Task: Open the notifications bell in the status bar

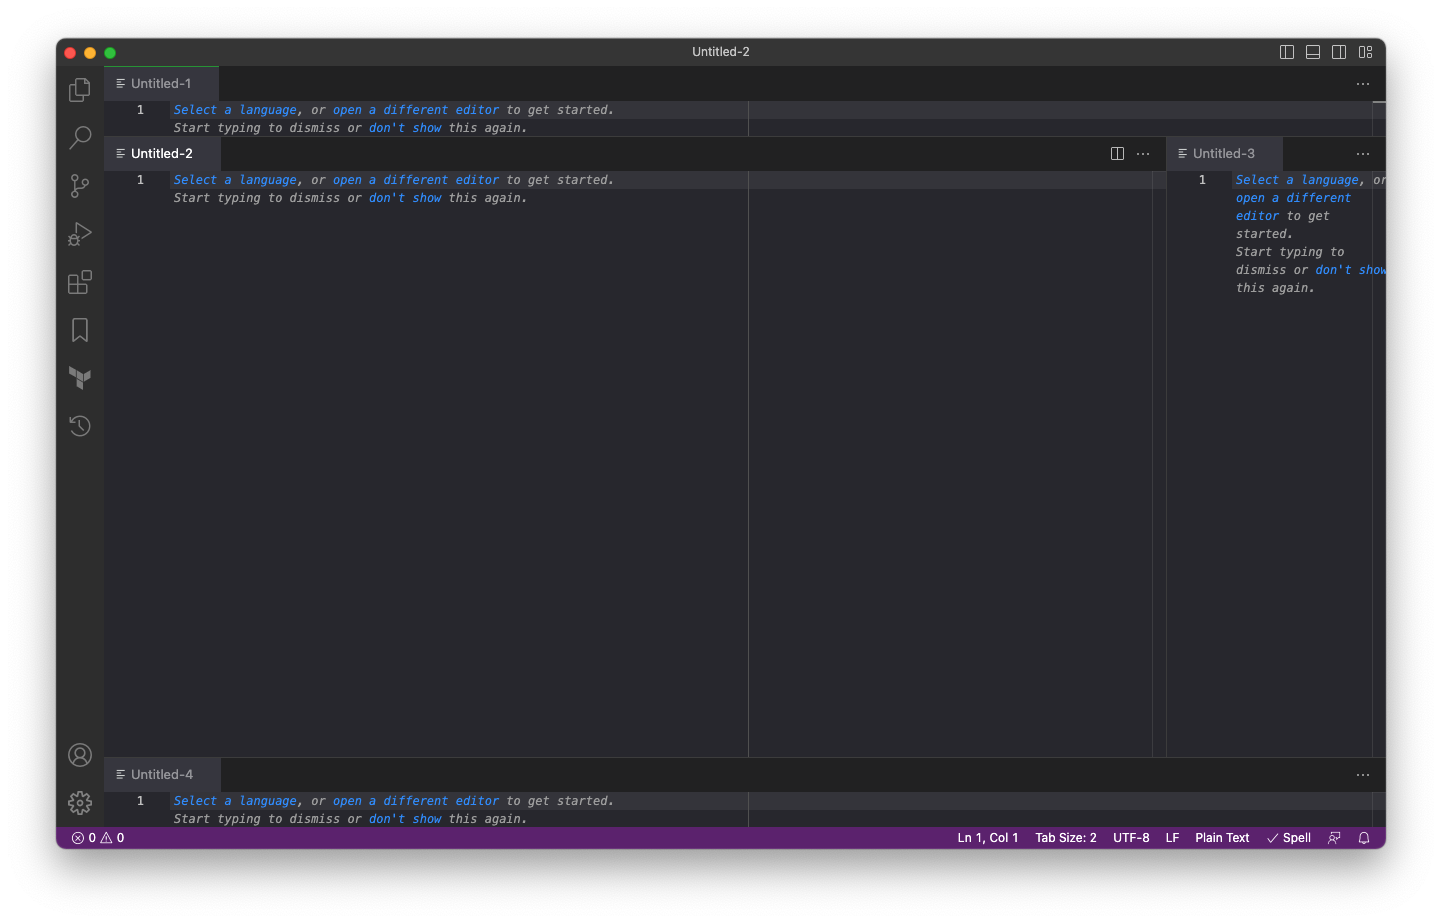Action: click(x=1364, y=837)
